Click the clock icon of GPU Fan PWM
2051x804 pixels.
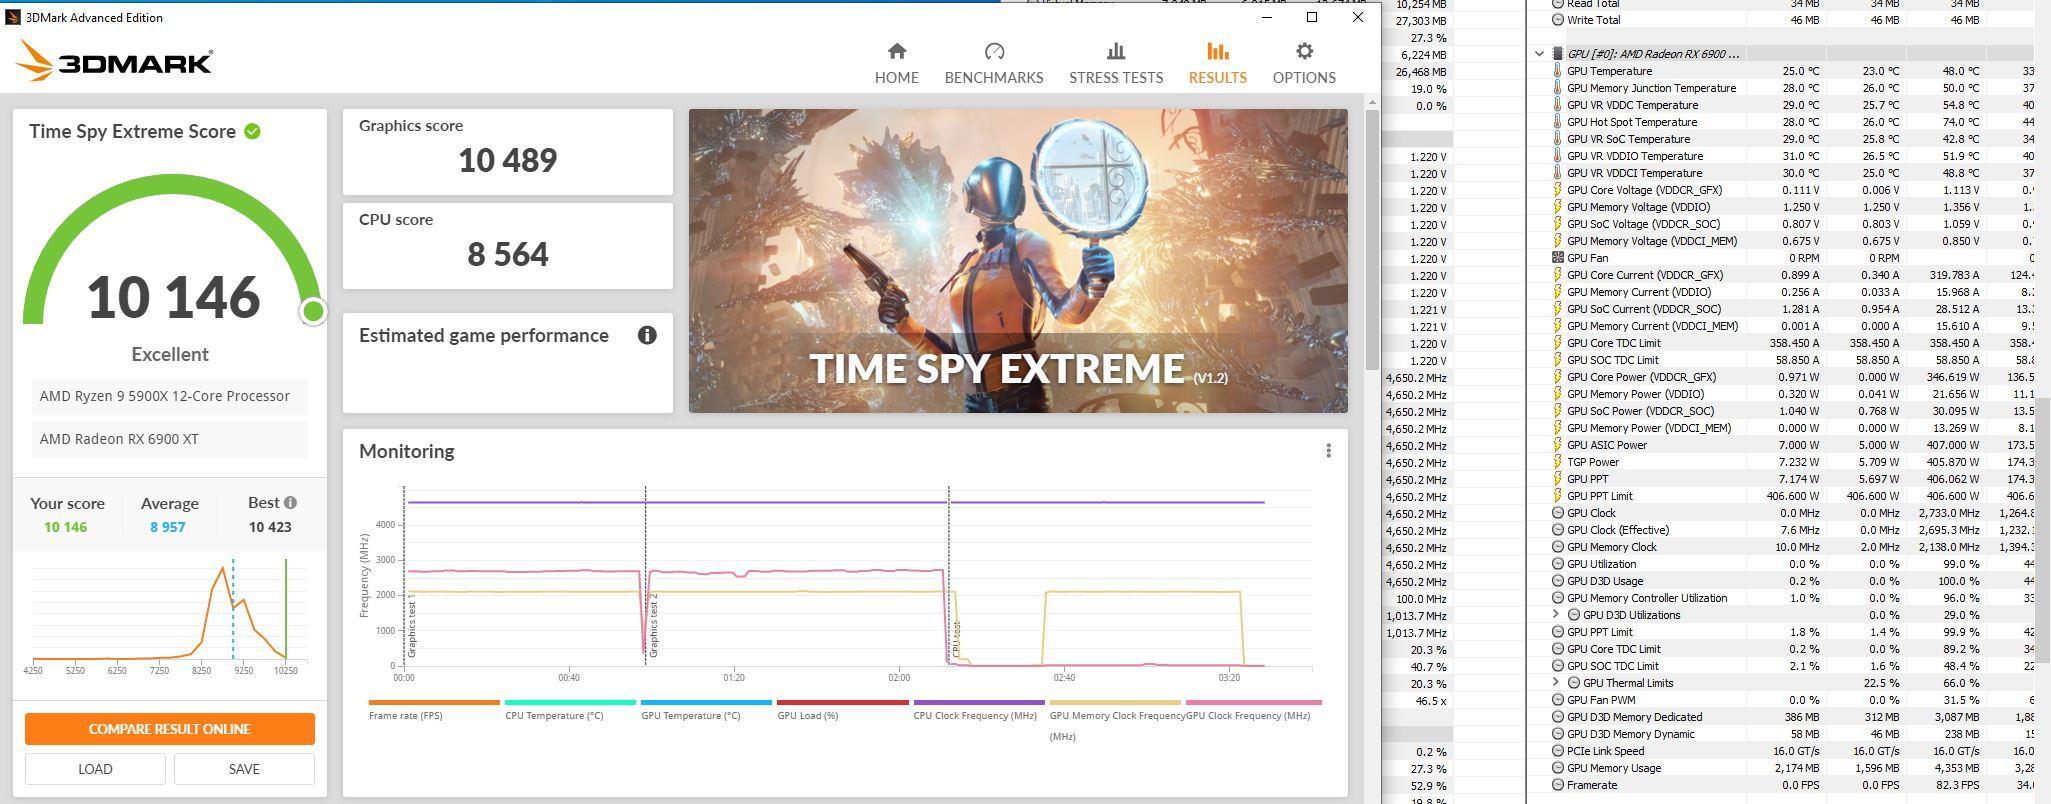(1557, 700)
